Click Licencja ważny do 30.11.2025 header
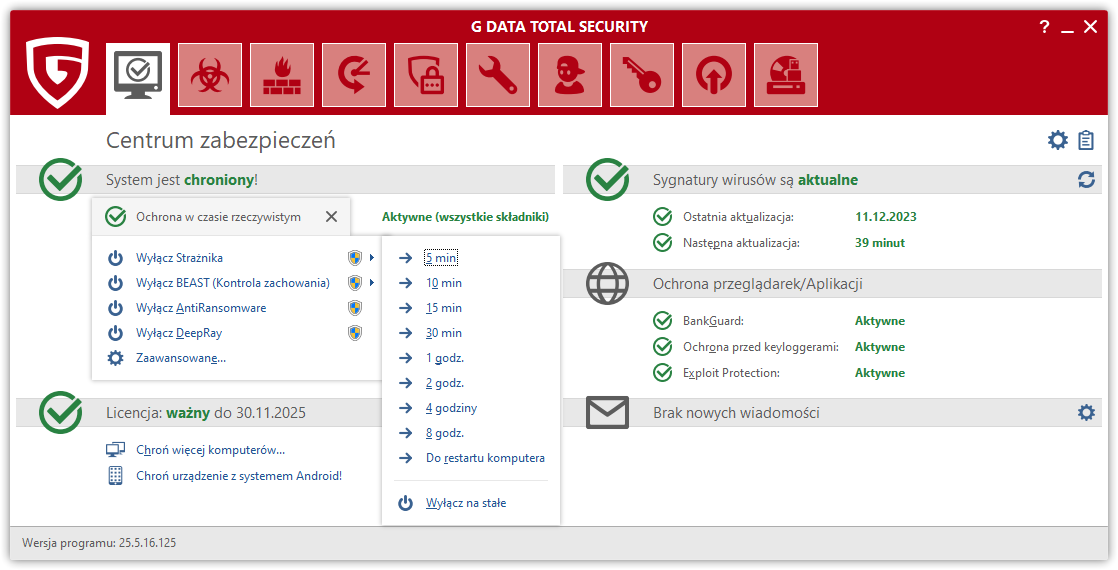Viewport: 1118px width, 570px height. point(206,413)
